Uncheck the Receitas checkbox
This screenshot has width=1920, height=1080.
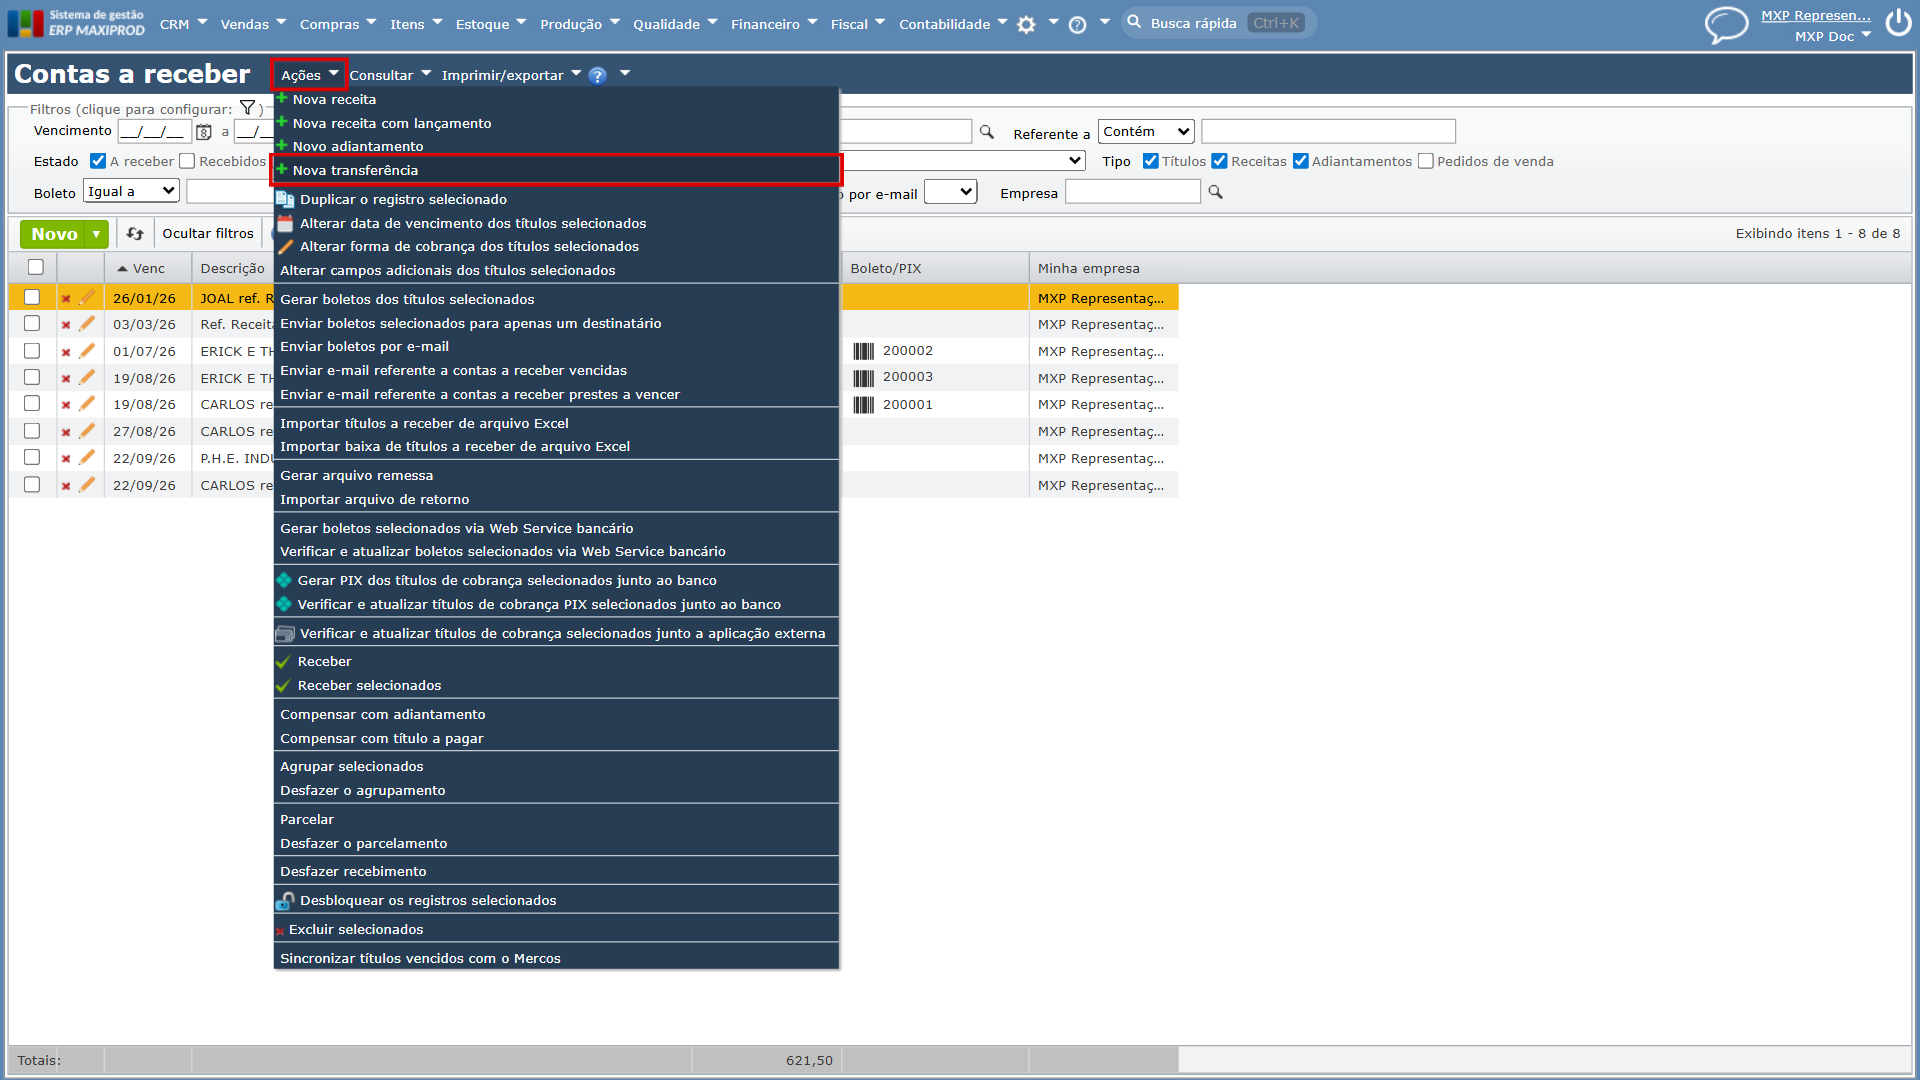[1220, 161]
